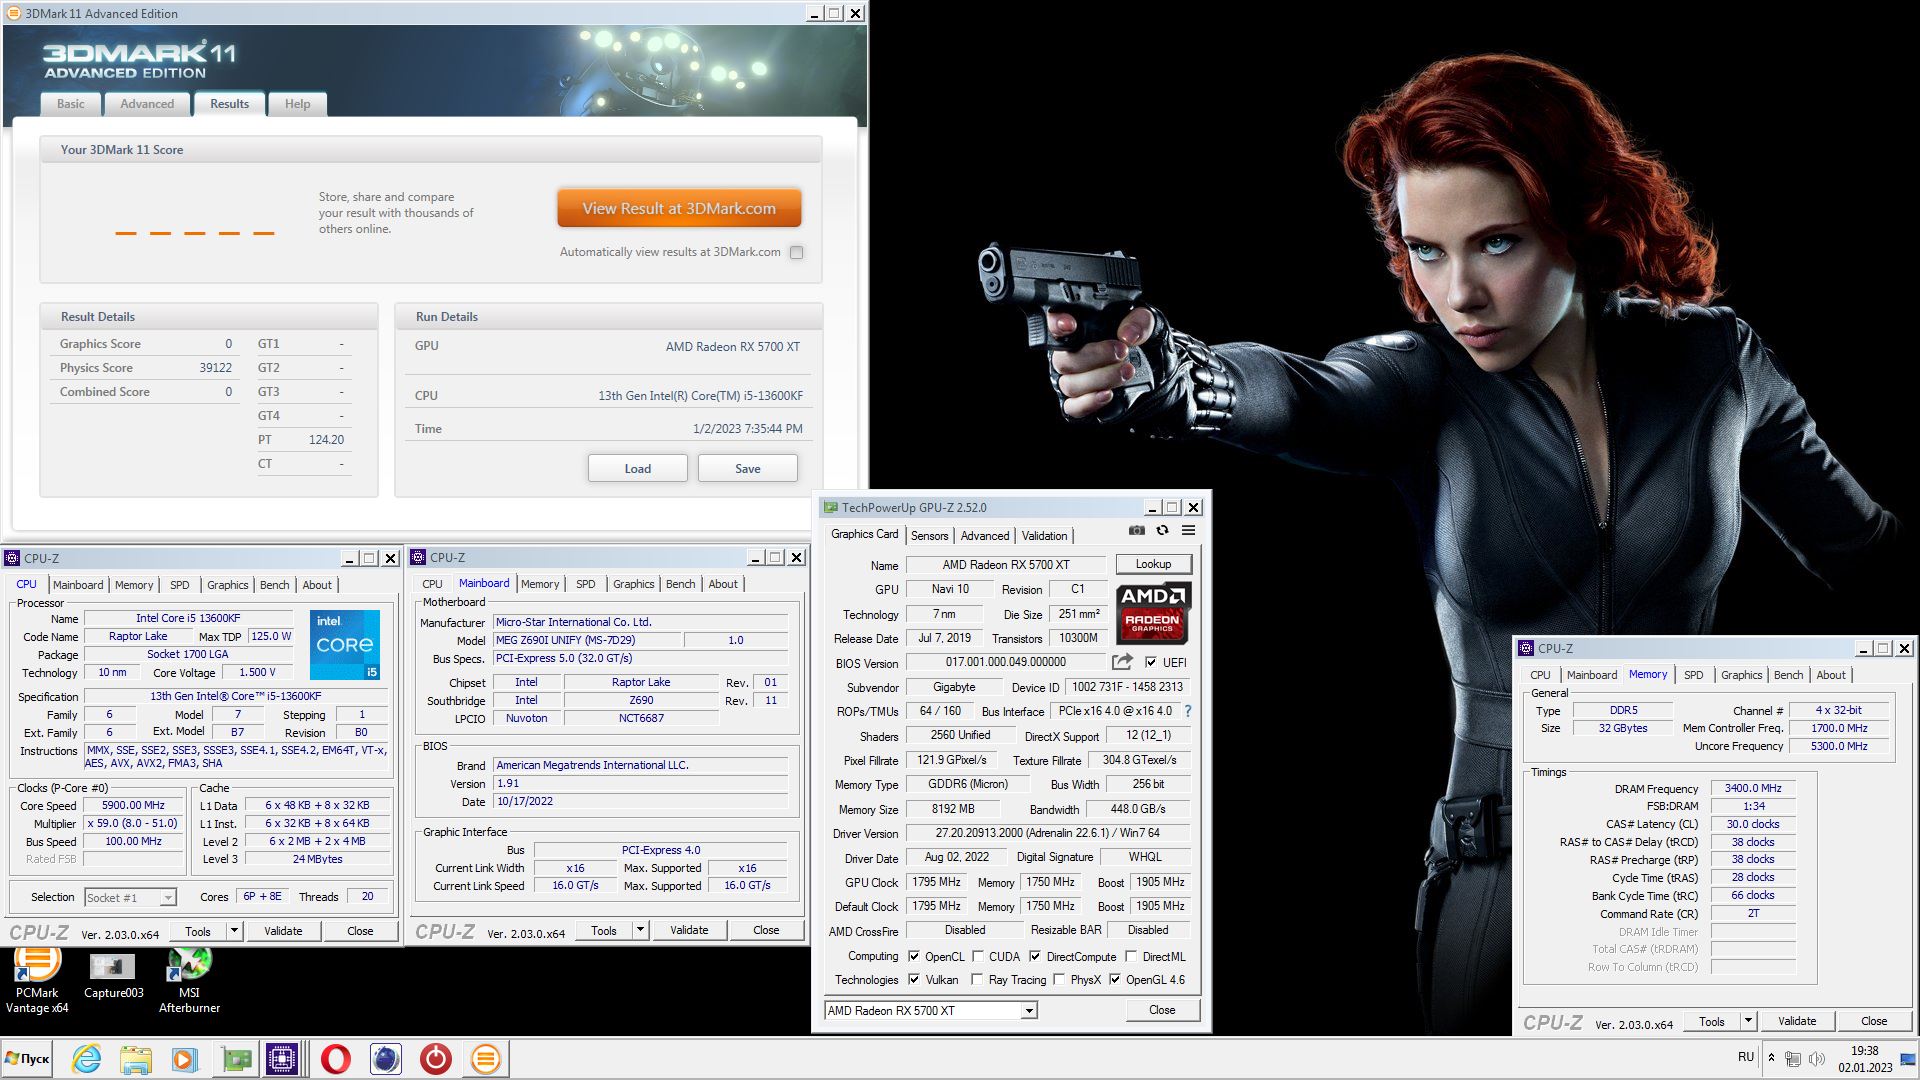Expand Tools arrow in CPU-Z Mainboard window

pyautogui.click(x=640, y=930)
